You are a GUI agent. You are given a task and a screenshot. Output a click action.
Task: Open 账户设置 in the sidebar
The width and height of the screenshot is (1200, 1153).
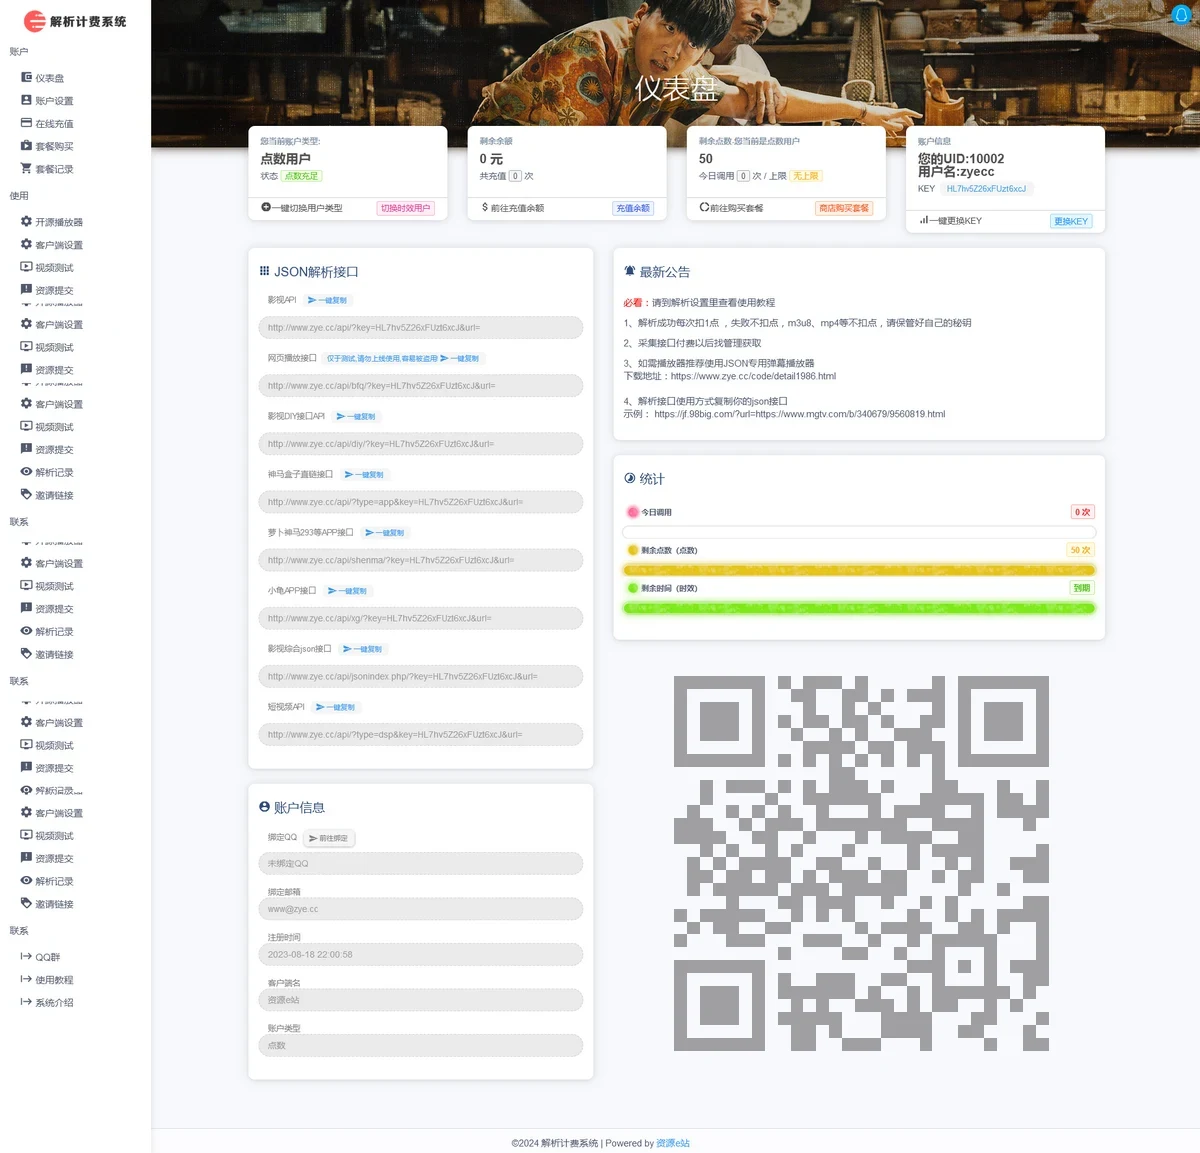click(54, 101)
